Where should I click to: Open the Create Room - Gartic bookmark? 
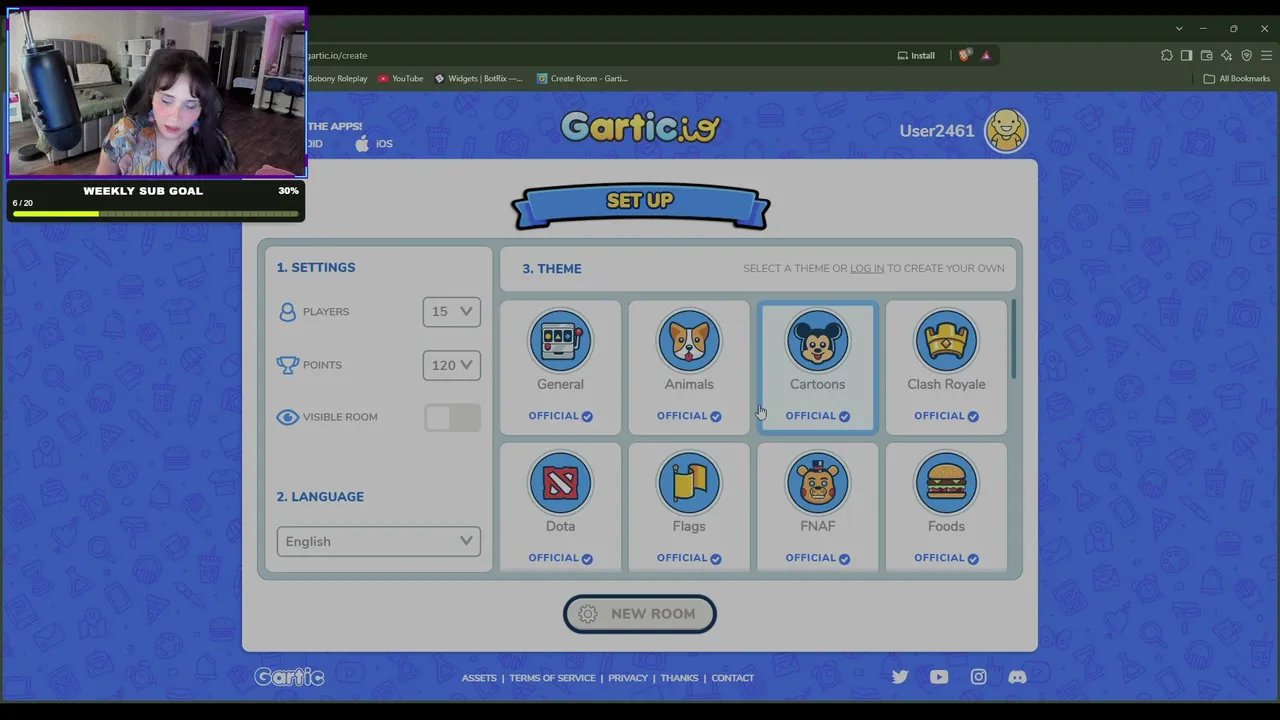tap(582, 78)
